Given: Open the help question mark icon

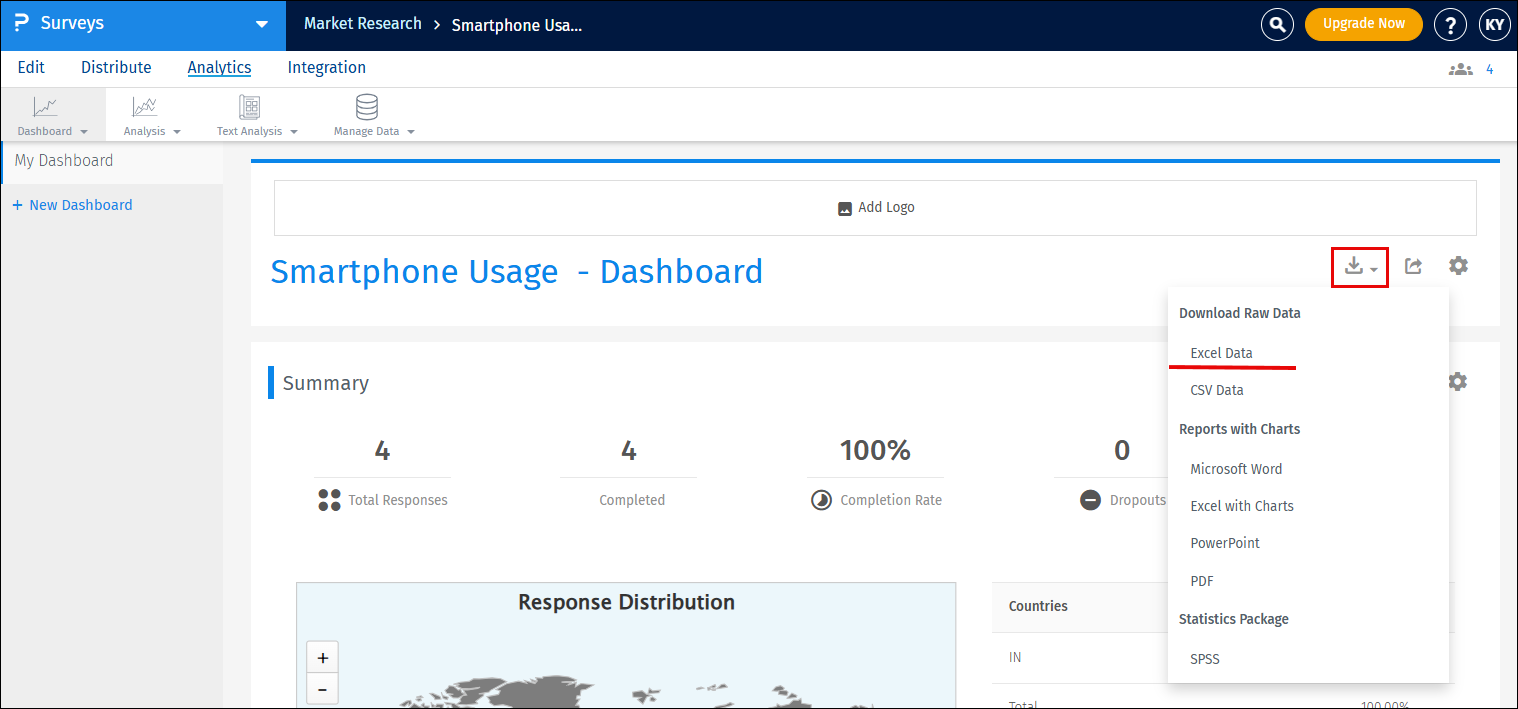Looking at the screenshot, I should pos(1450,25).
